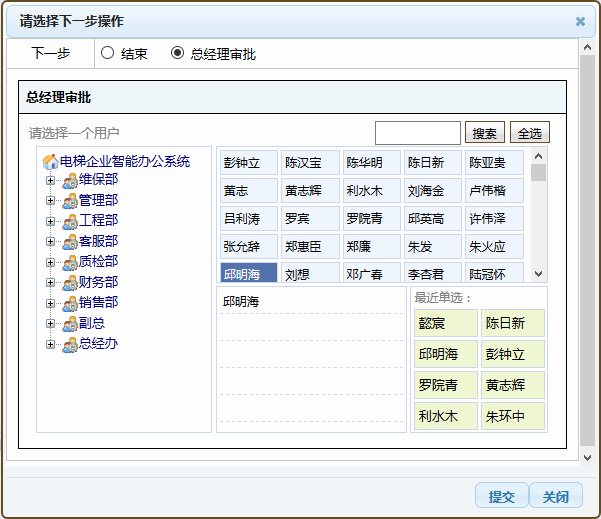Click the 总经办 department group icon
The height and width of the screenshot is (519, 601).
(70, 345)
